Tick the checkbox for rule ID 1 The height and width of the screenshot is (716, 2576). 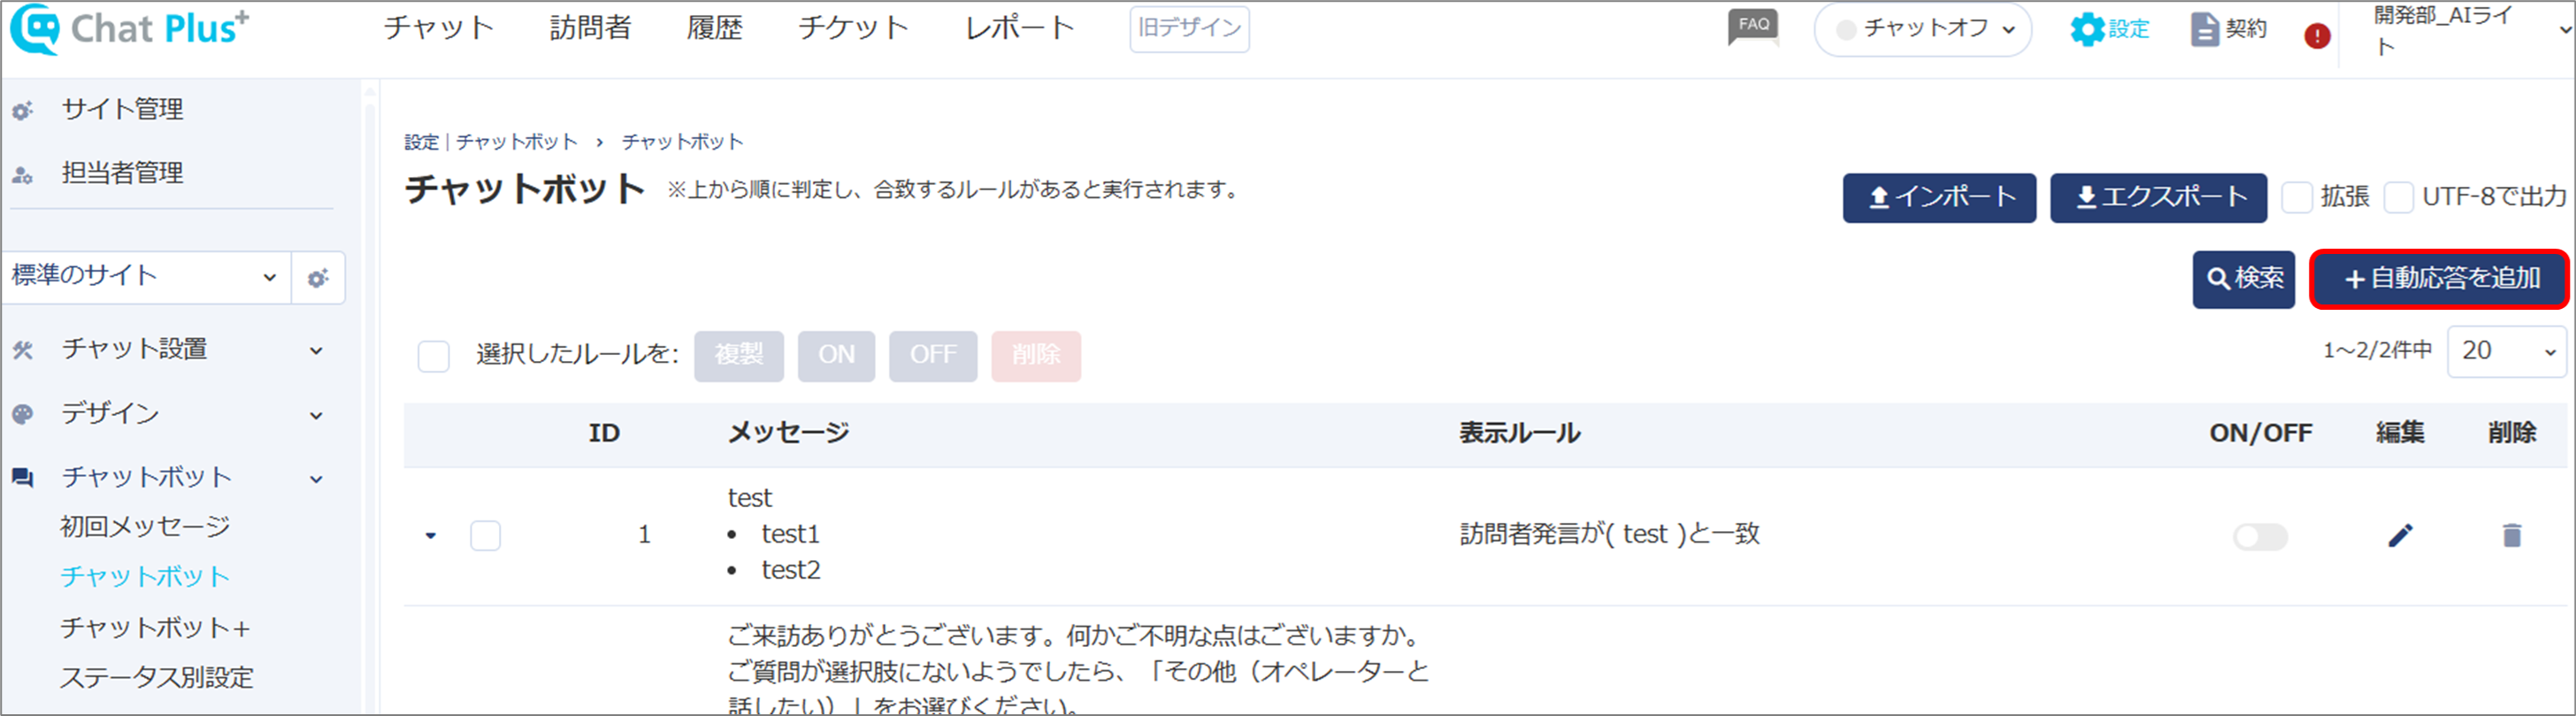[x=485, y=536]
